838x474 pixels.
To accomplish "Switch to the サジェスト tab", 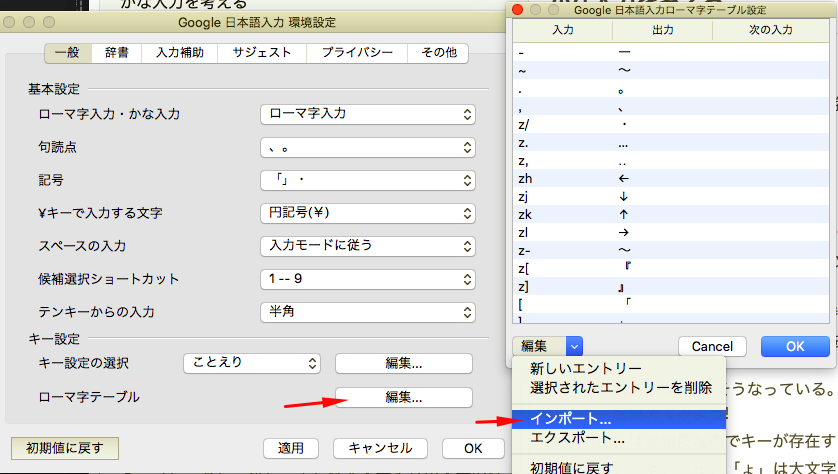I will coord(262,53).
